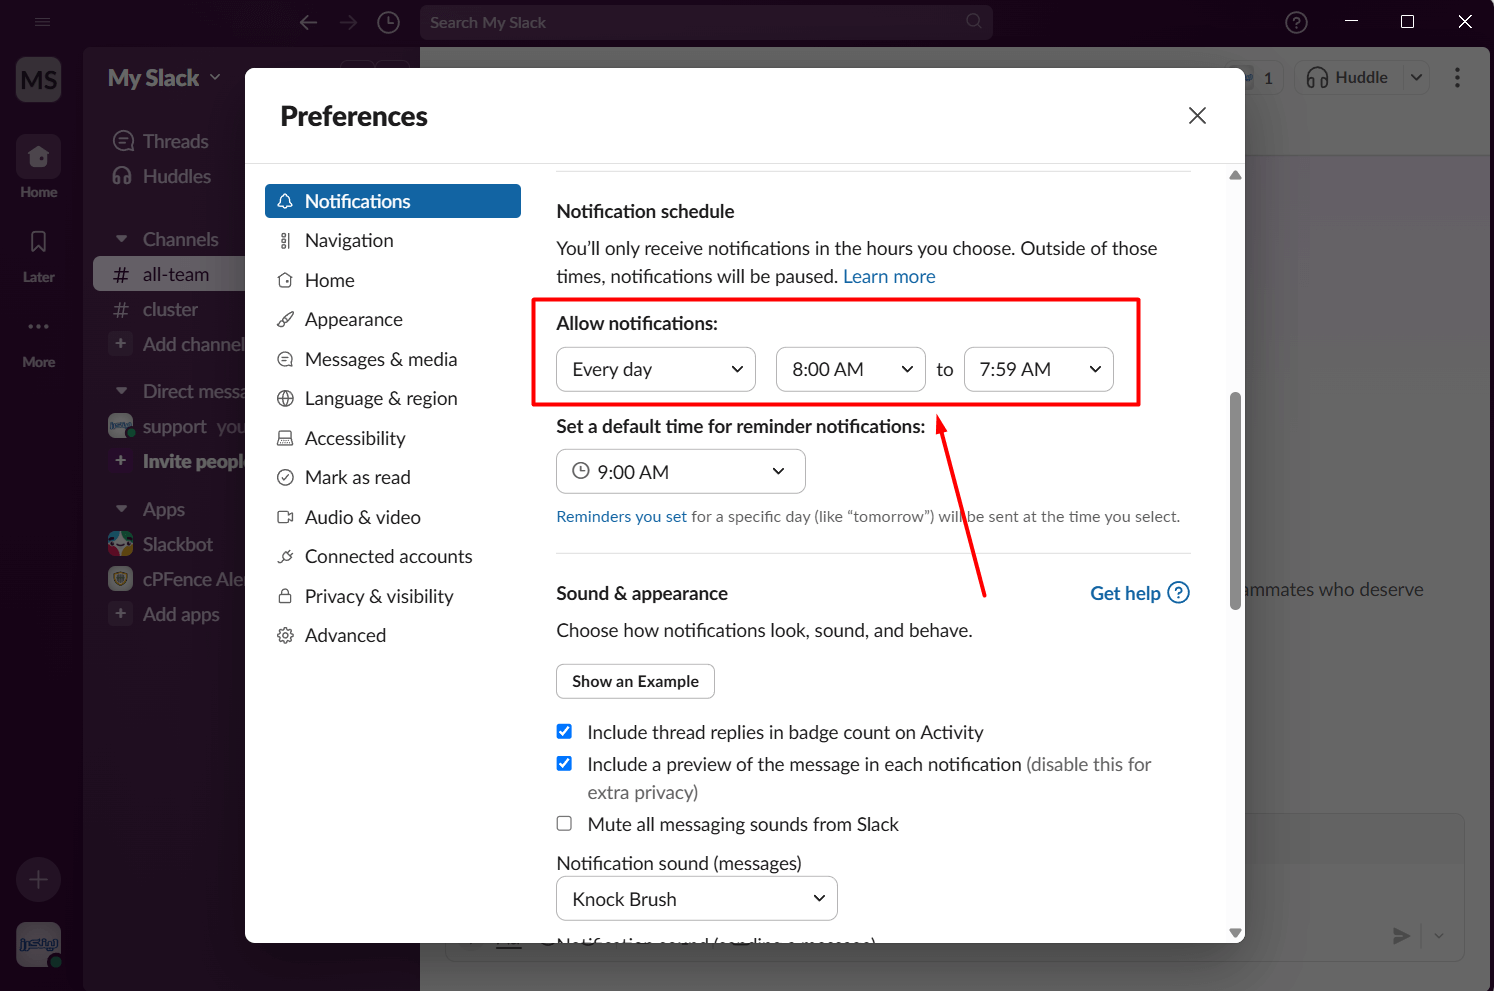The image size is (1494, 991).
Task: Open the Every day schedule dropdown
Action: tap(656, 370)
